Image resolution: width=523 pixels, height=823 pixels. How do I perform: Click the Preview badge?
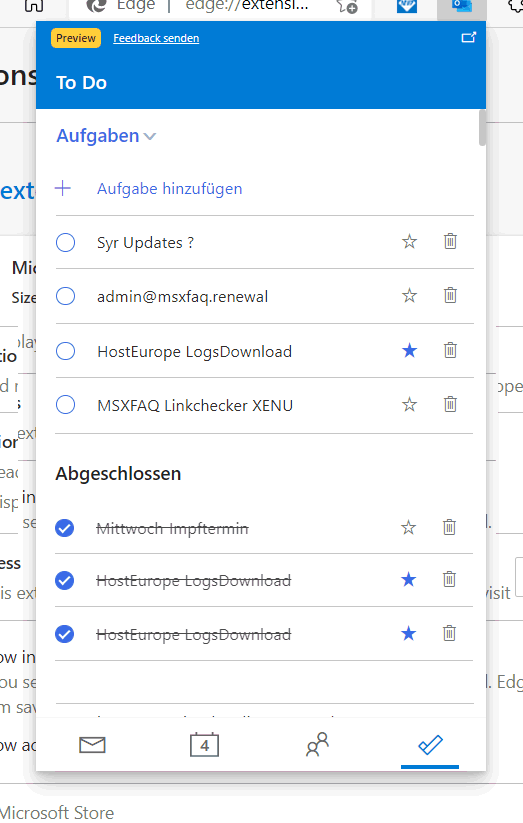tap(76, 38)
